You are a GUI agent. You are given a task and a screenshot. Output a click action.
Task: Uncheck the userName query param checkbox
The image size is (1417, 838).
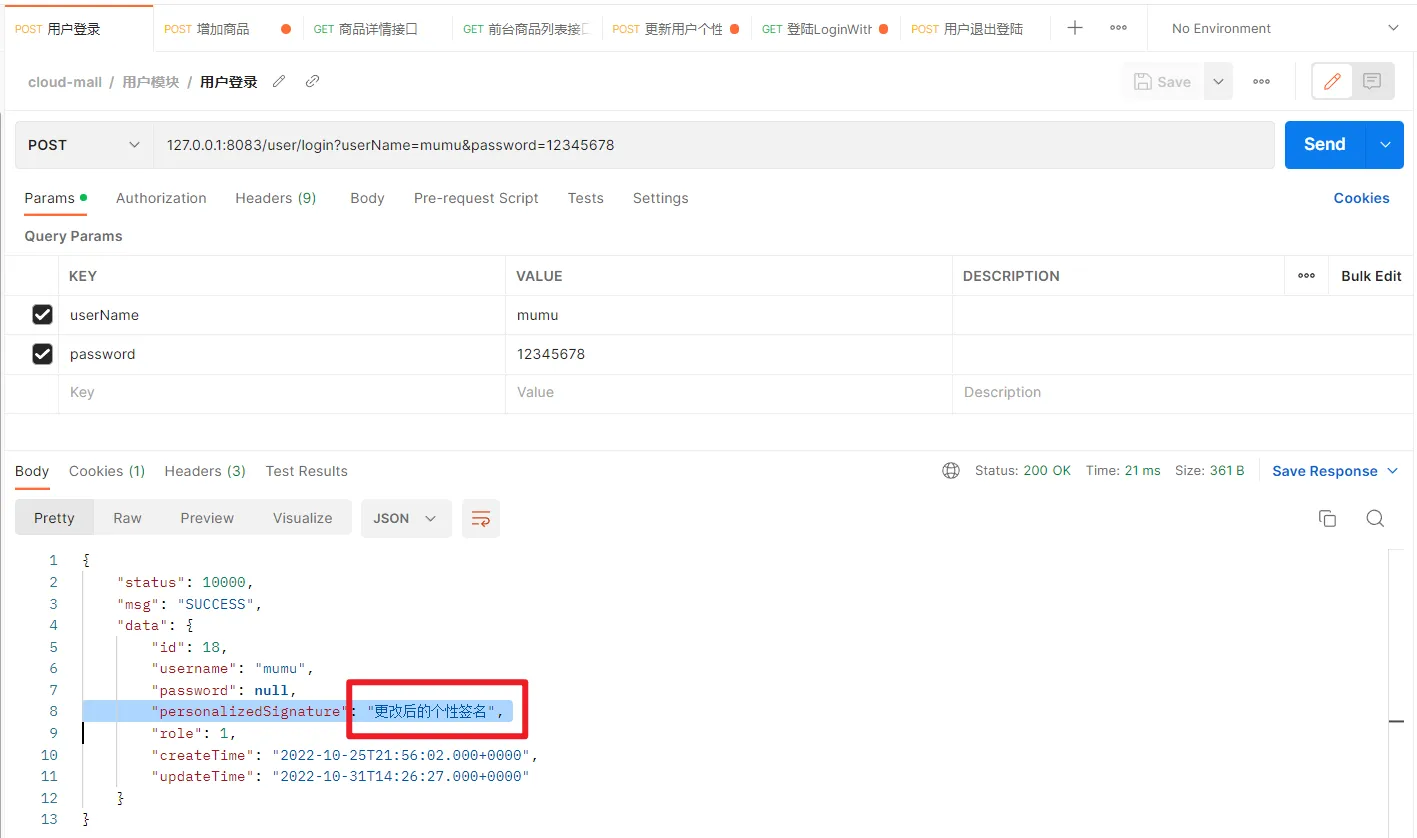coord(42,315)
